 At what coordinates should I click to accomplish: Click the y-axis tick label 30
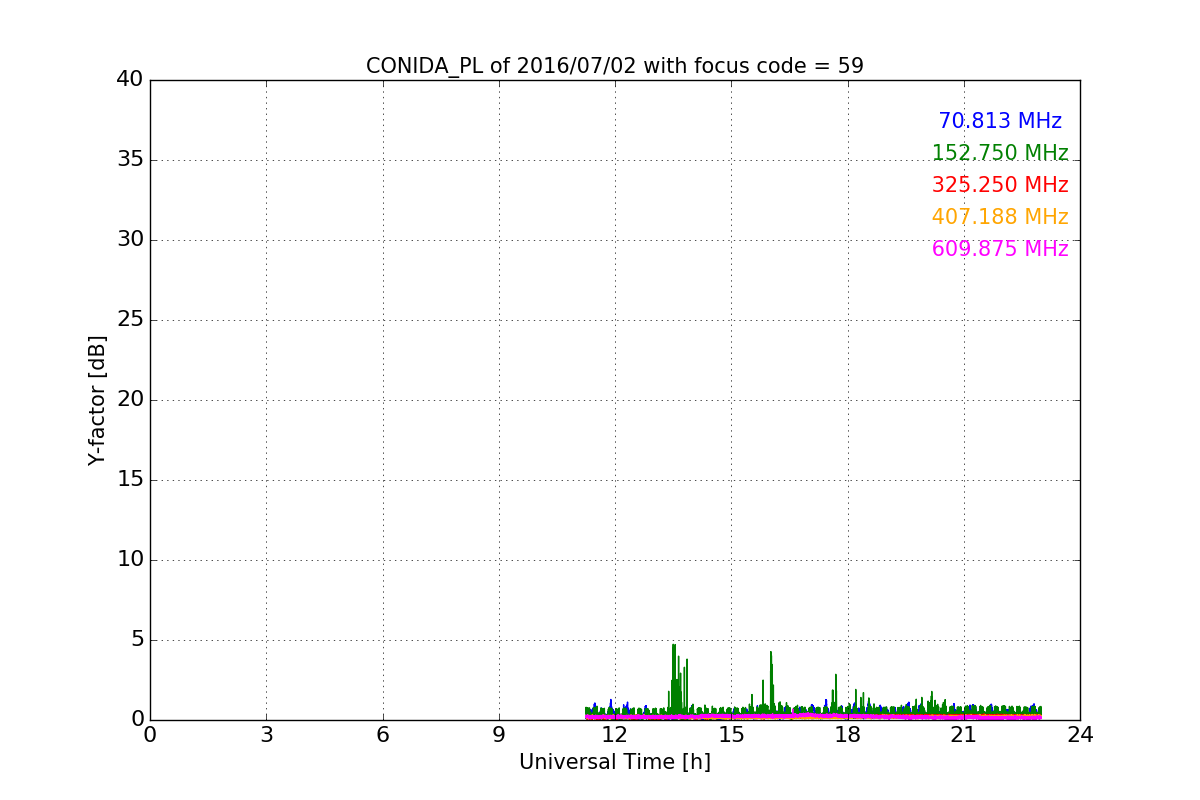[130, 239]
